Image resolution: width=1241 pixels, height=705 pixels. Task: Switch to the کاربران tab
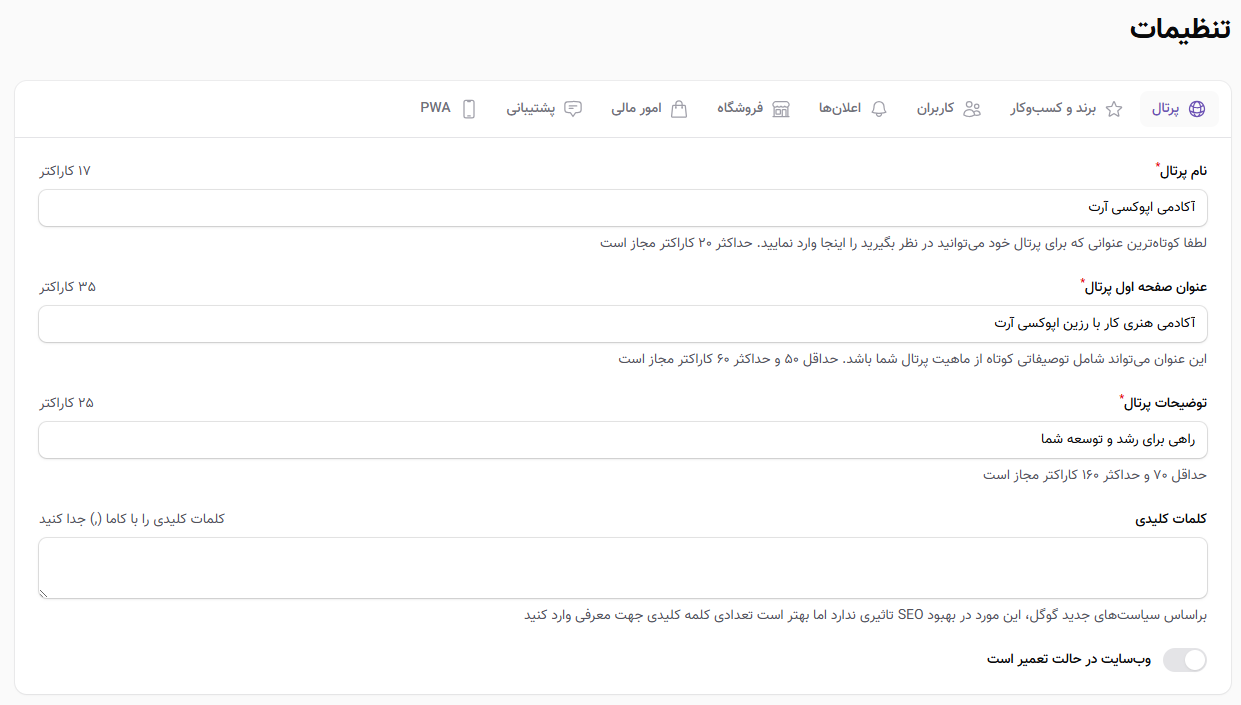(949, 109)
